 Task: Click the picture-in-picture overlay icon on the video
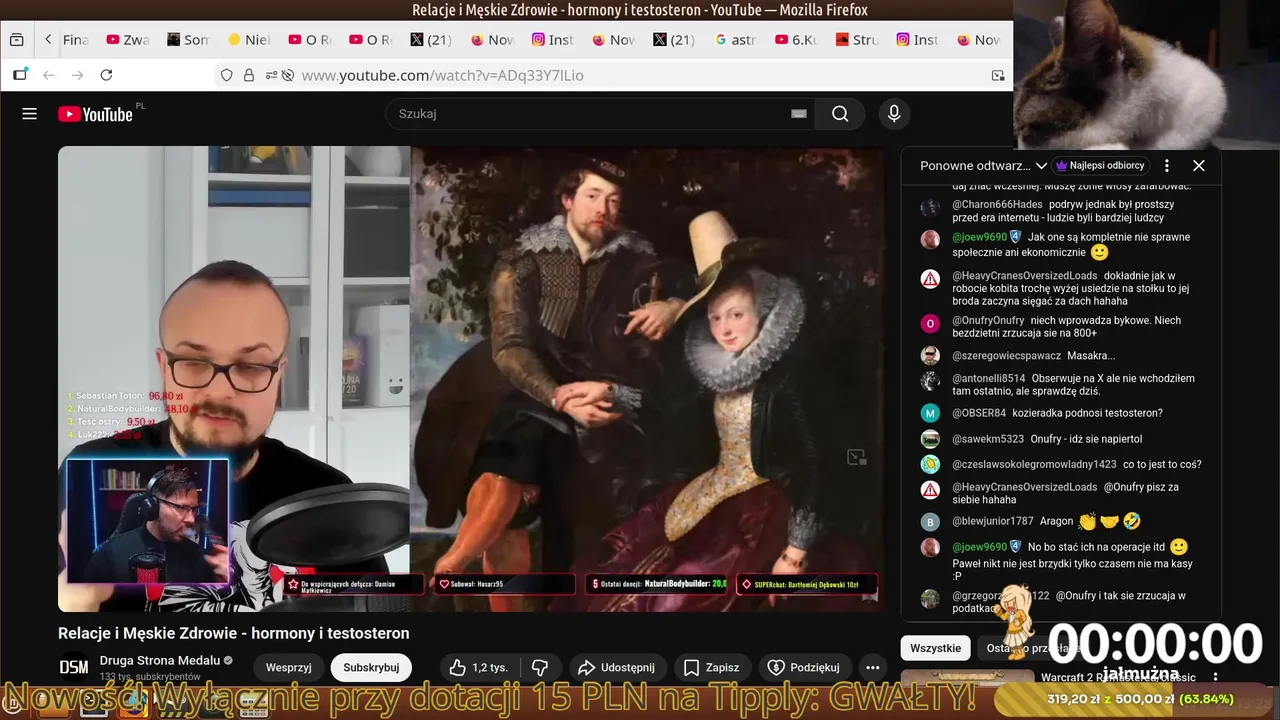[856, 457]
